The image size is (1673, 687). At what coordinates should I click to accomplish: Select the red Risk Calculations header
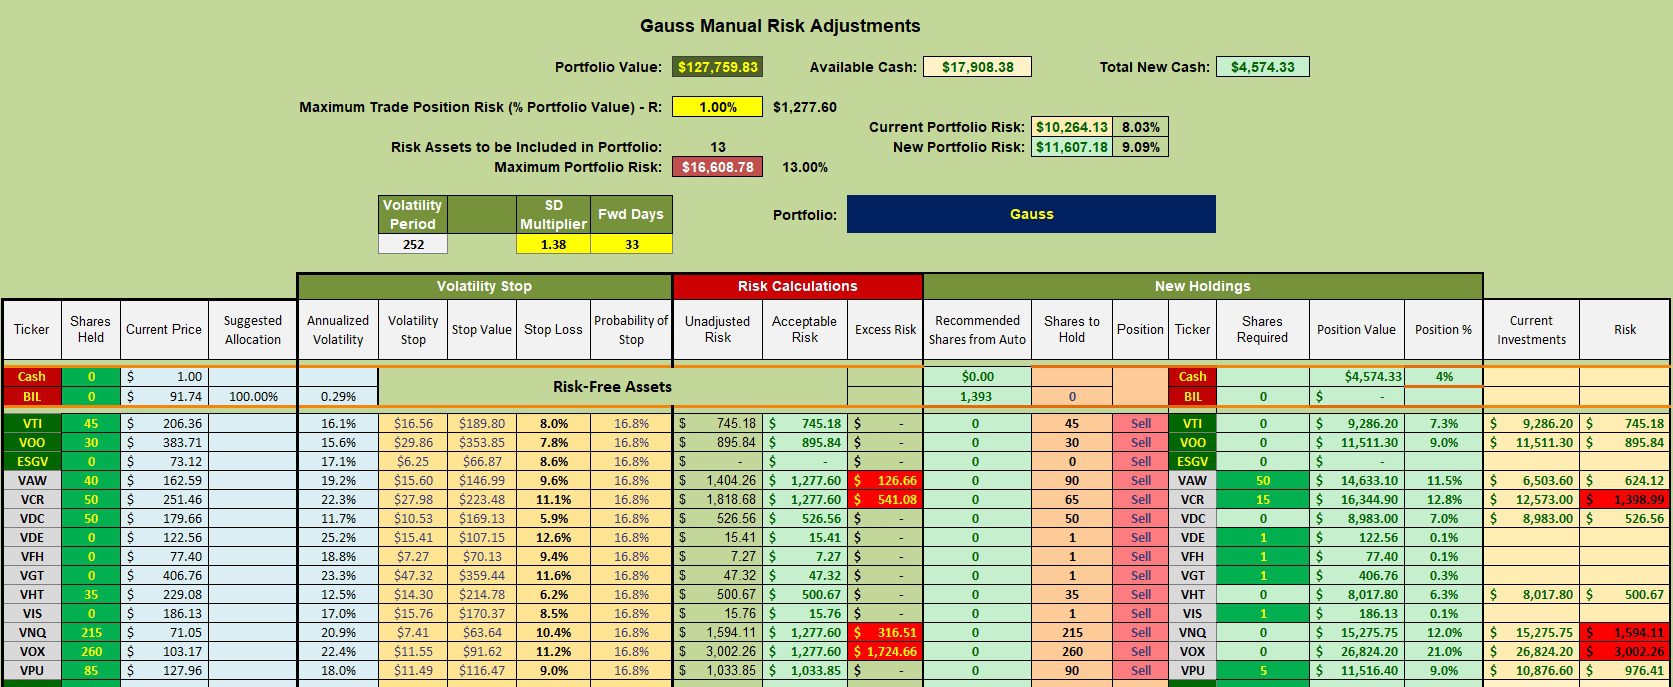click(797, 286)
